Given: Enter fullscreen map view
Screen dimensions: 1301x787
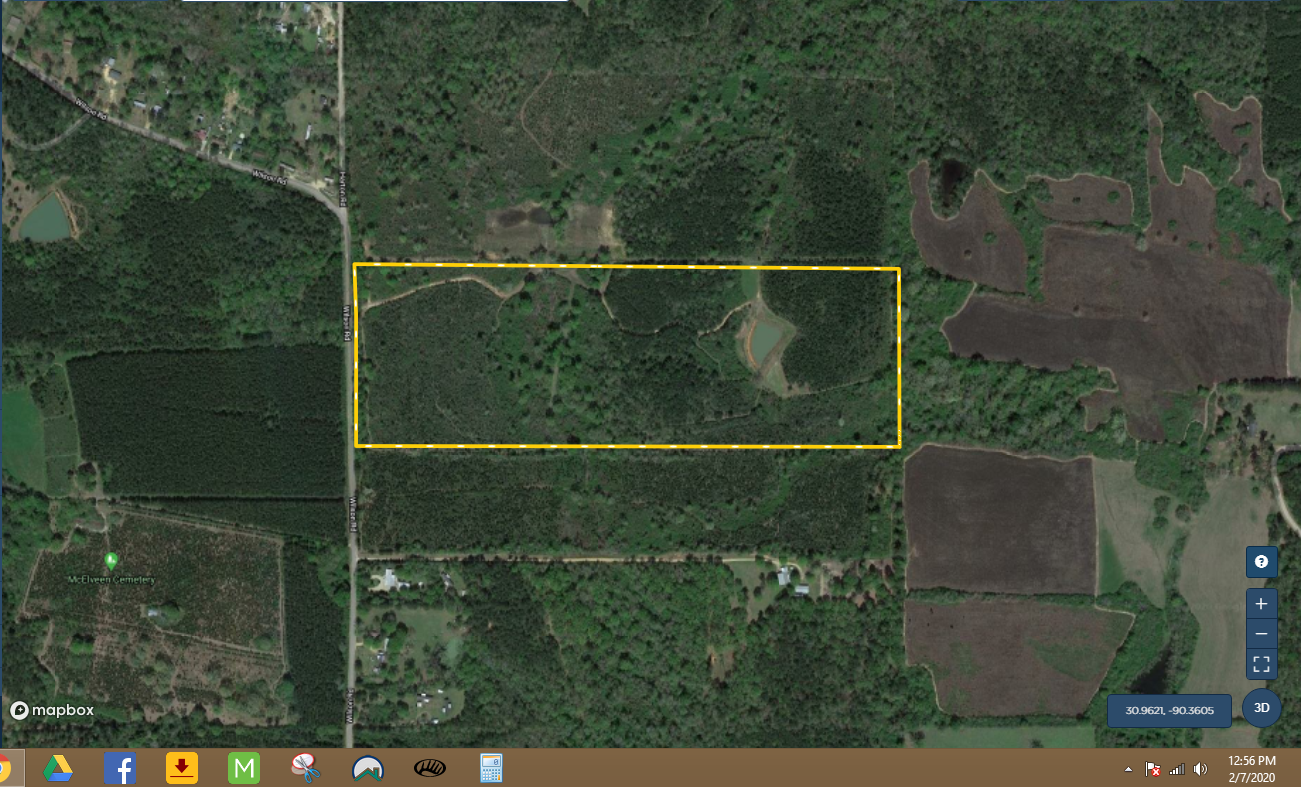Looking at the screenshot, I should [x=1261, y=664].
